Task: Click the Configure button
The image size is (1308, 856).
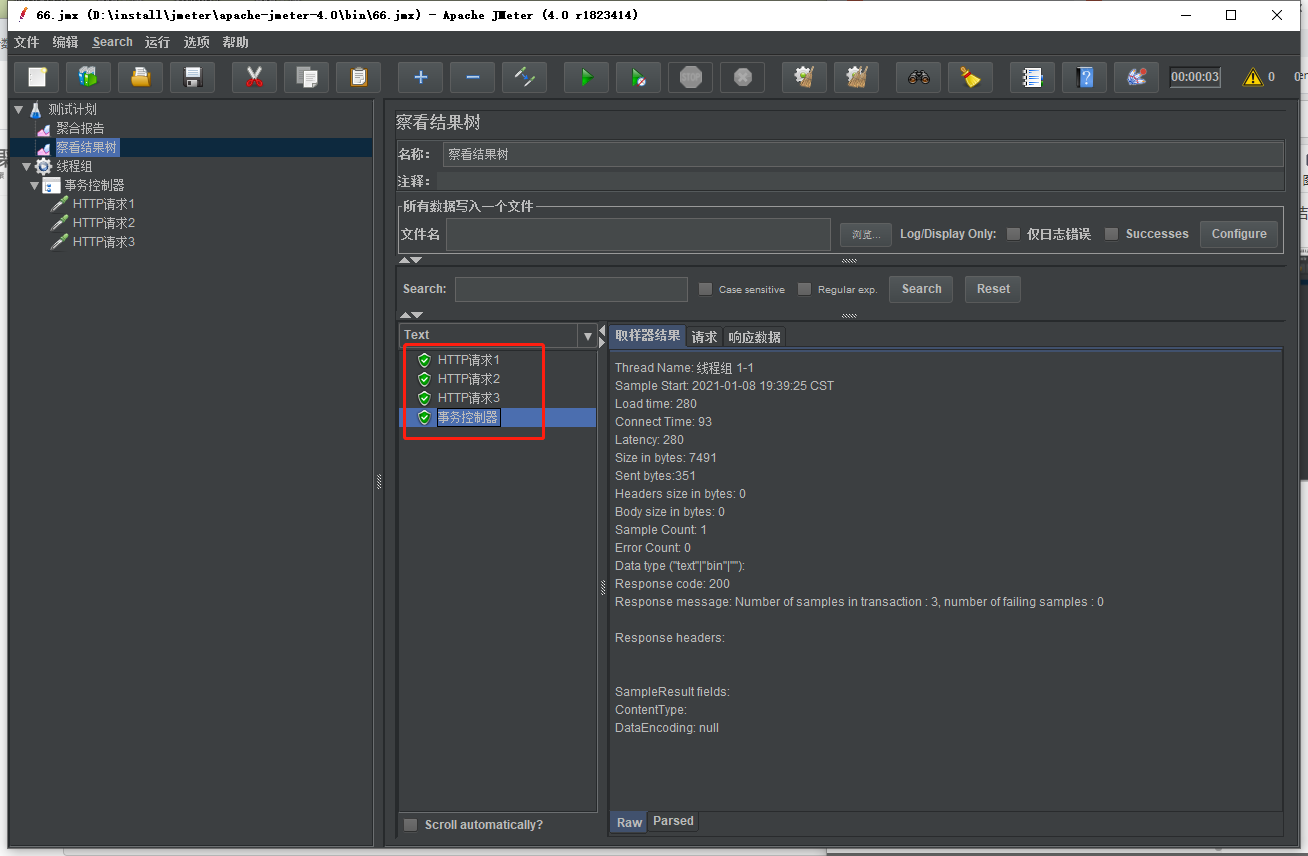Action: click(1239, 234)
